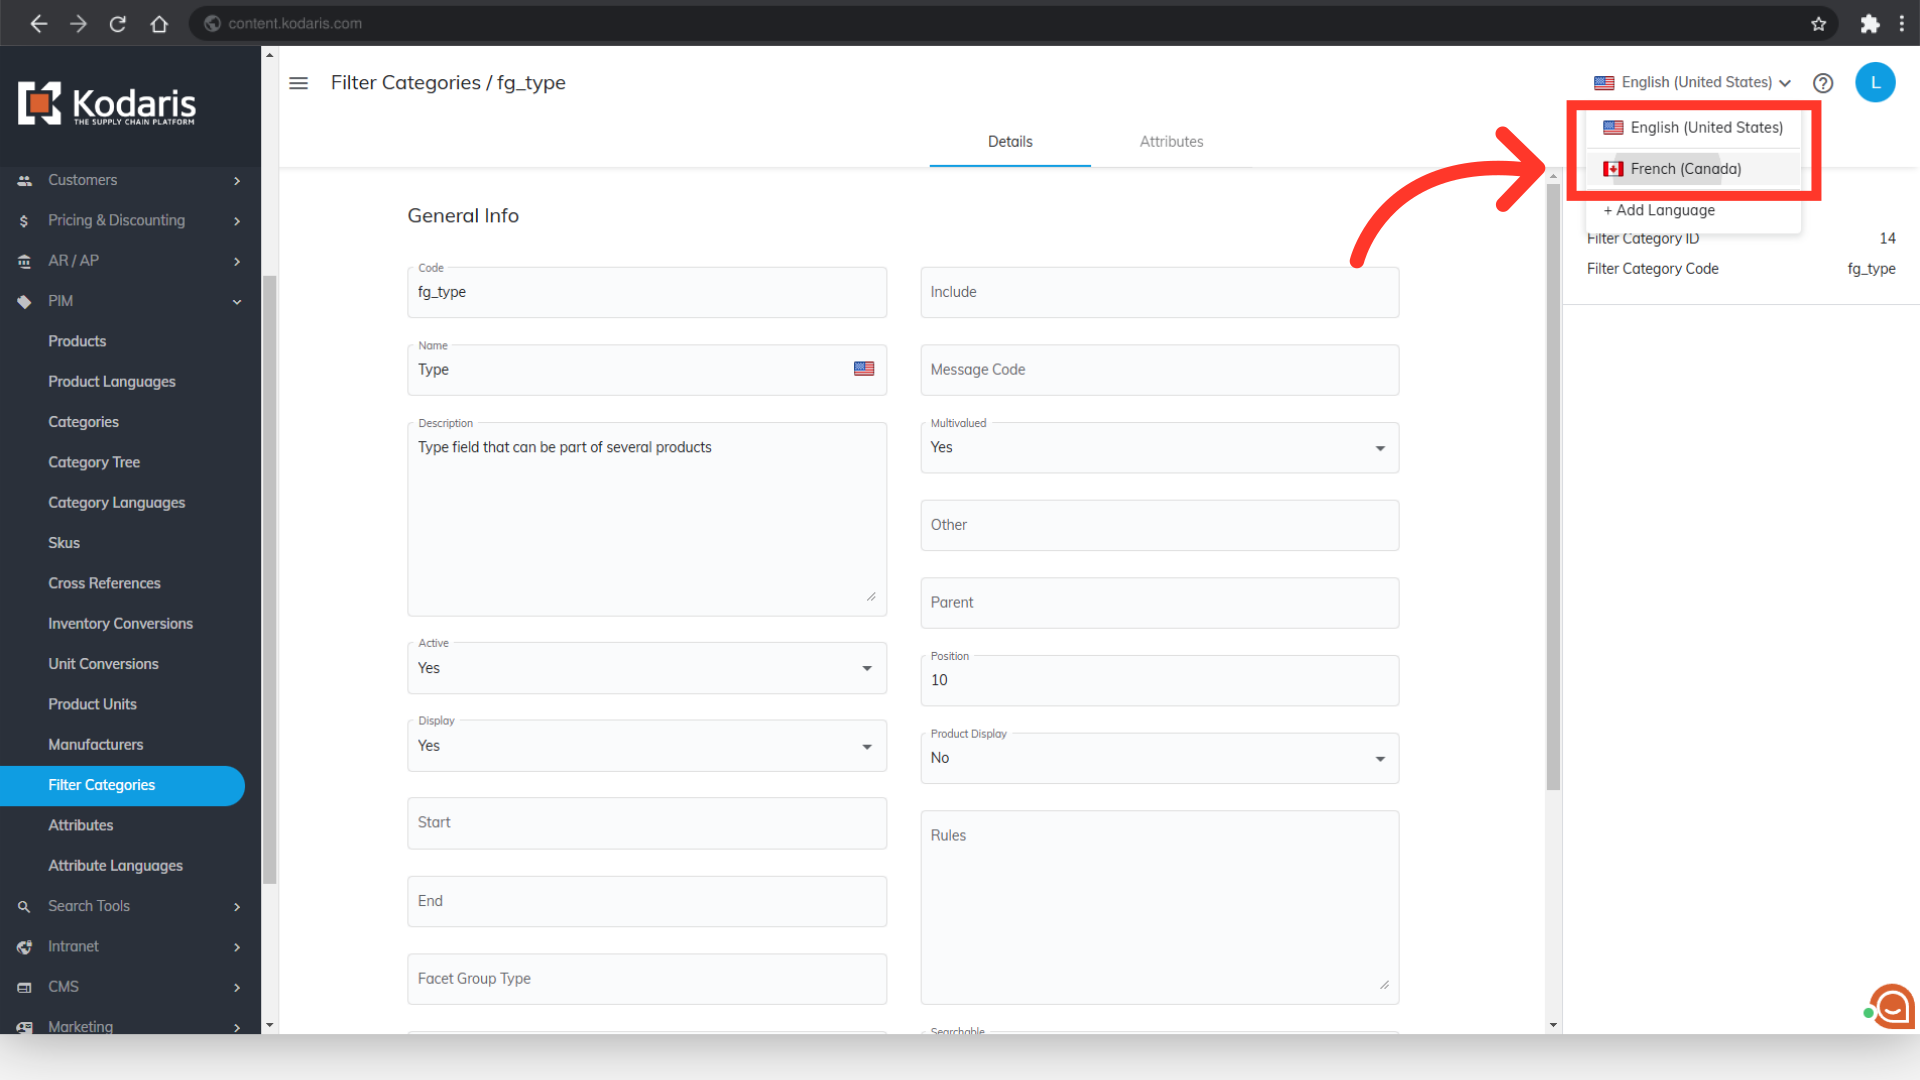Open the Product Display dropdown
Image resolution: width=1920 pixels, height=1080 pixels.
click(1159, 758)
